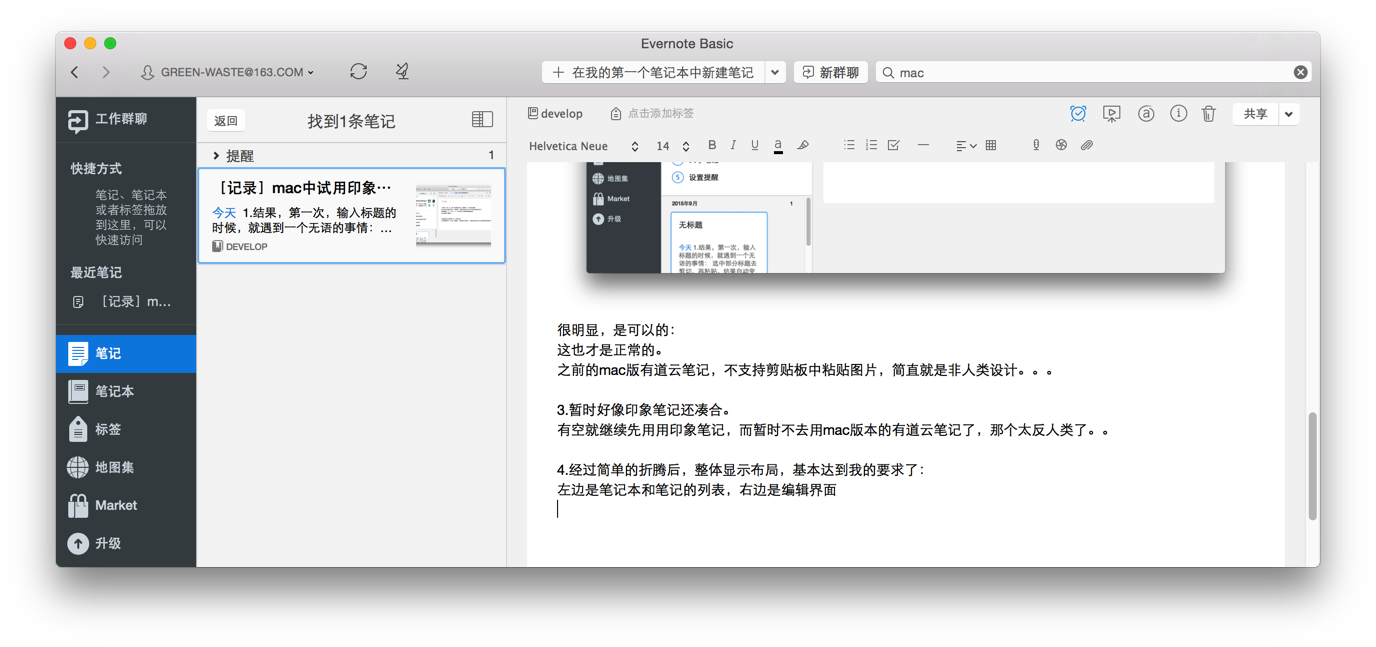Click the develop notebook selector

click(x=555, y=114)
